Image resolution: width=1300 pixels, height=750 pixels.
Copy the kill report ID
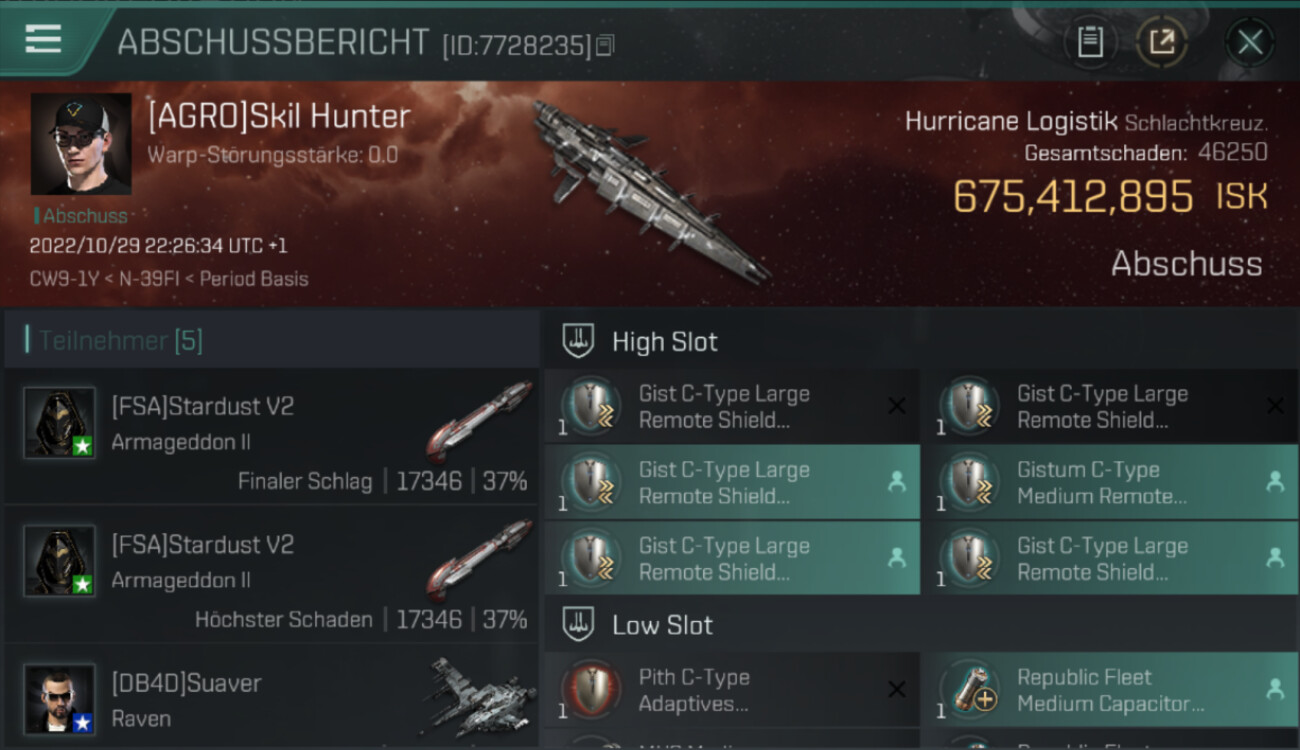coord(605,46)
